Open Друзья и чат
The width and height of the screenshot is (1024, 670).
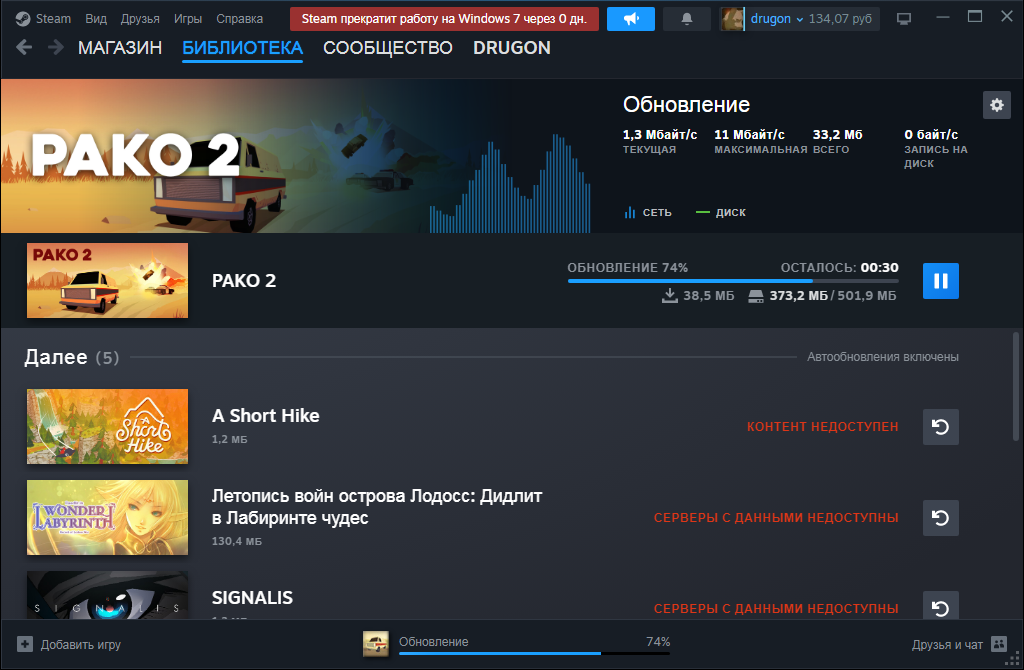(x=947, y=645)
